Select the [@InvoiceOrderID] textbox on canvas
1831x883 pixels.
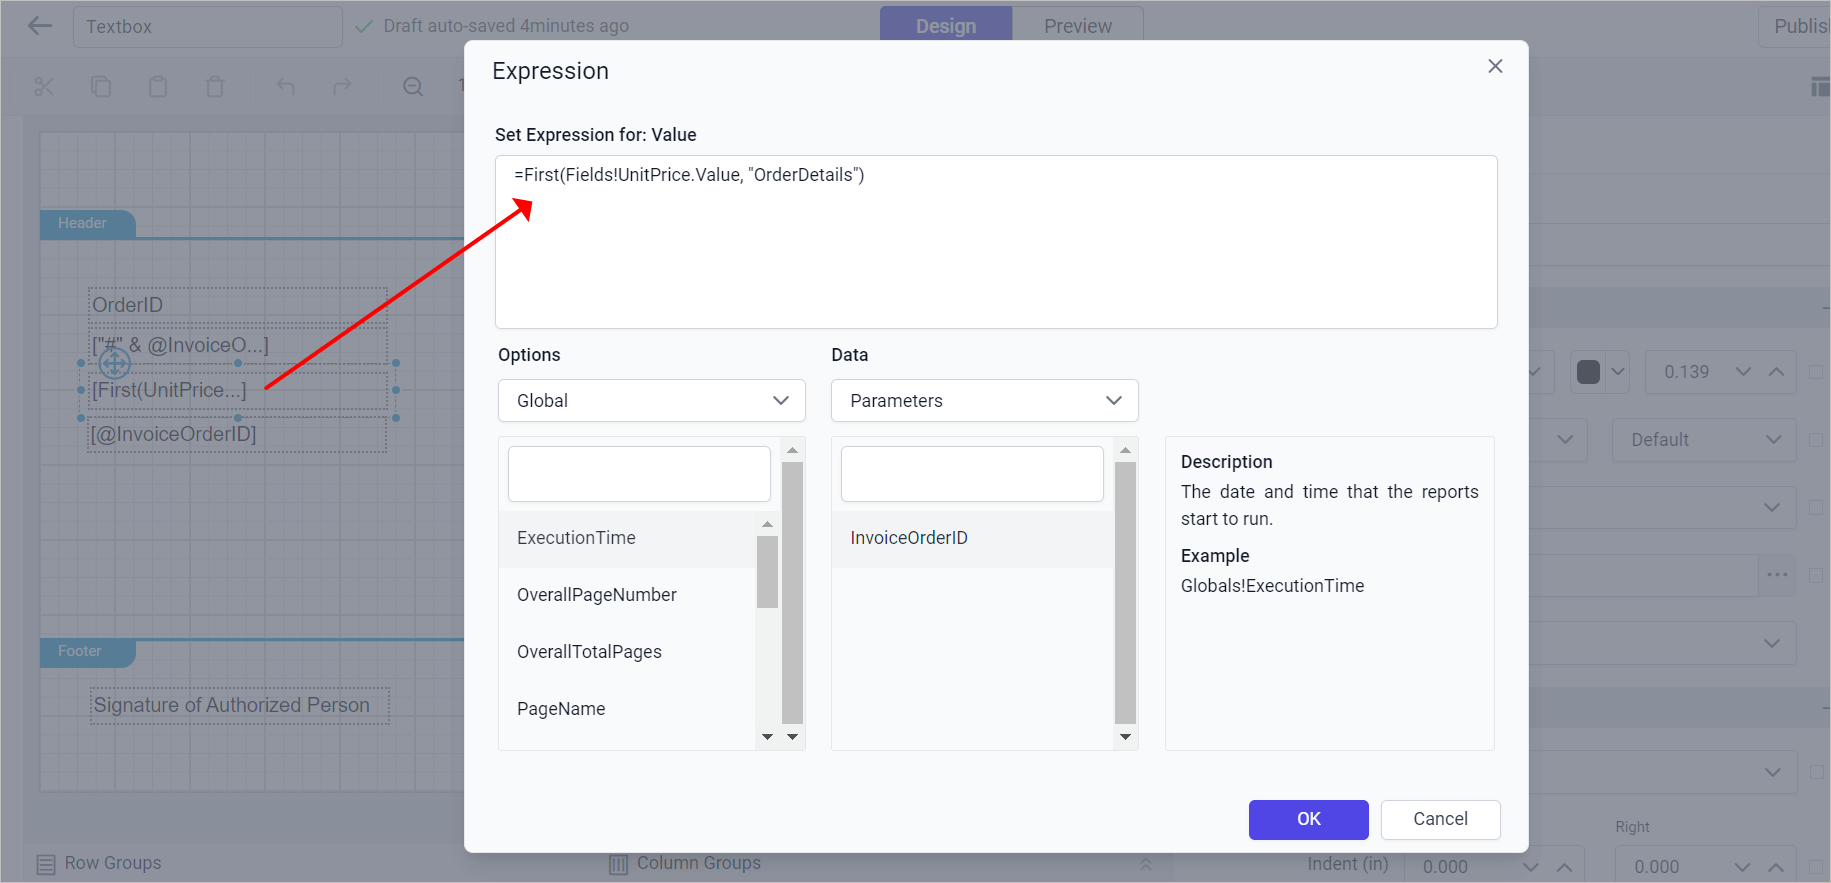[x=238, y=434]
